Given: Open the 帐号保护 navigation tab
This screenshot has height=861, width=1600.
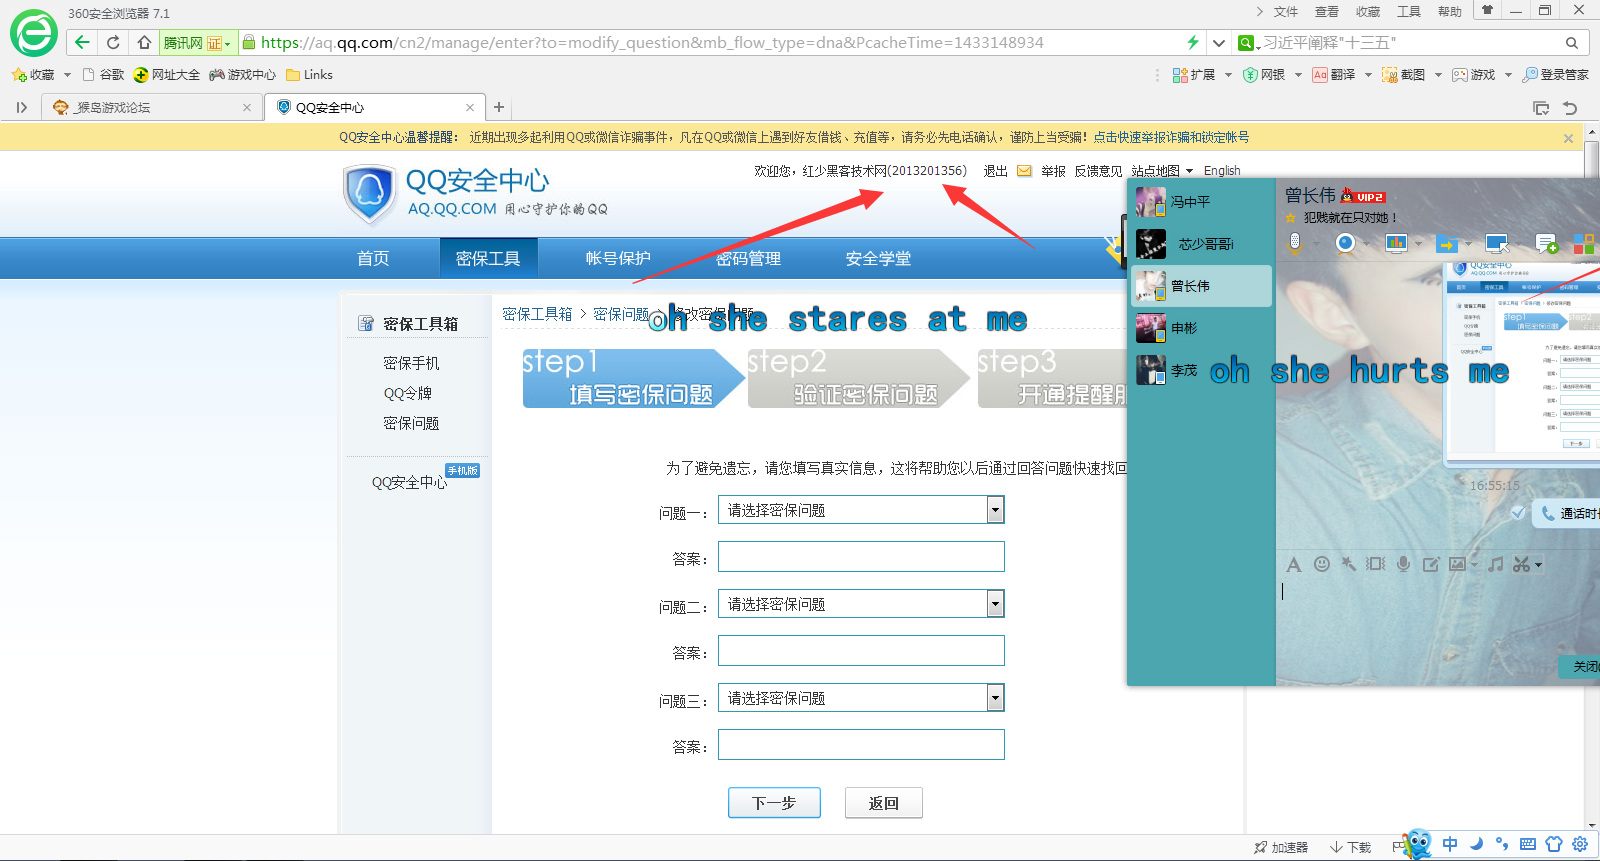Looking at the screenshot, I should 618,258.
